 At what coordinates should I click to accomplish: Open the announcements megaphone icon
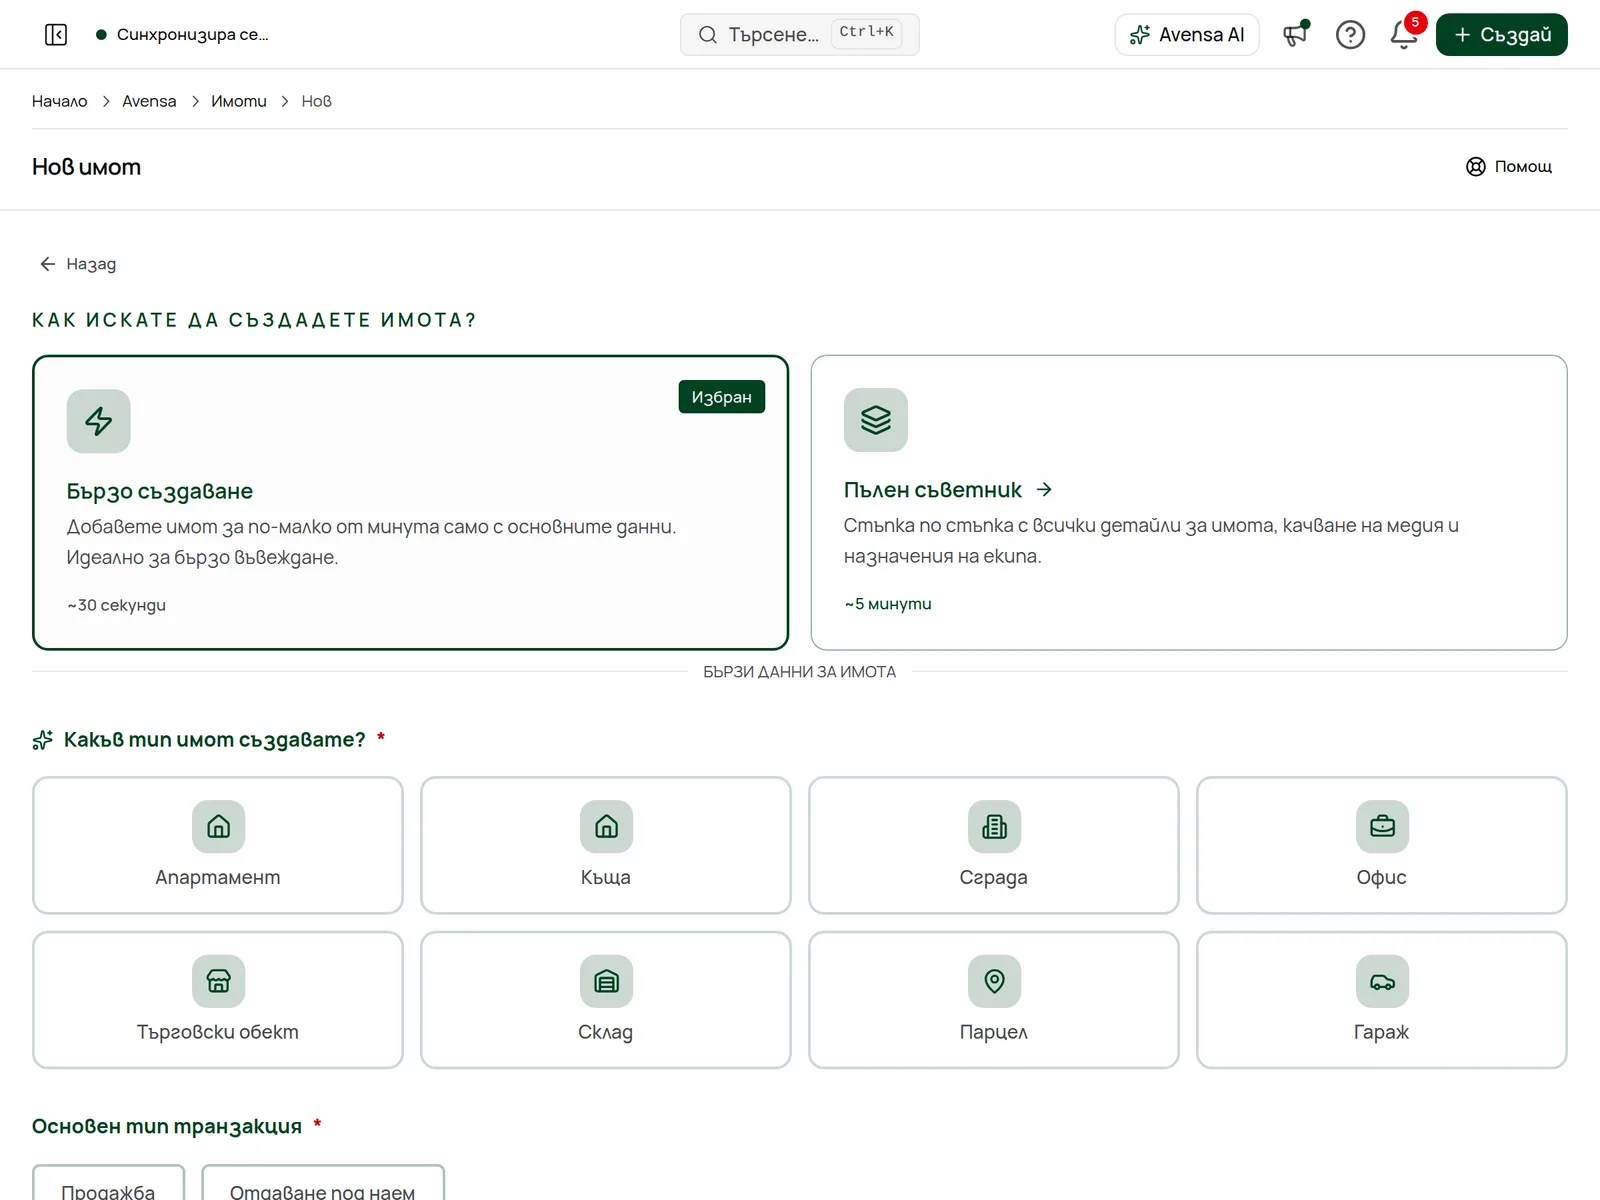1296,35
